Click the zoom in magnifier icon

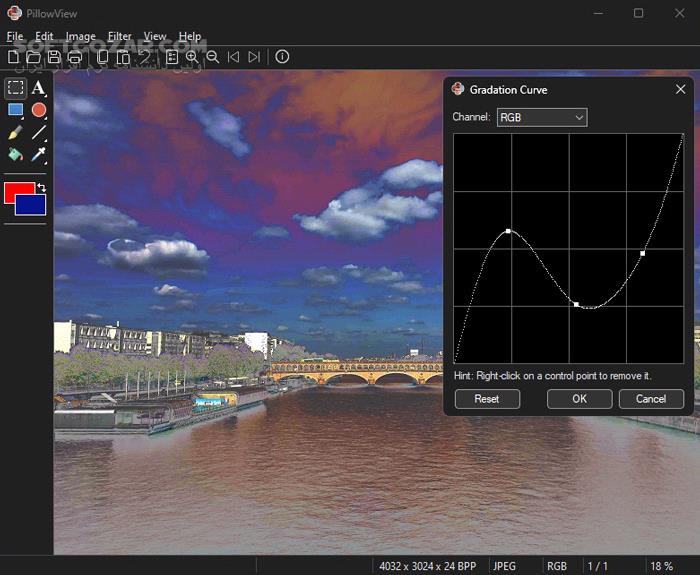pos(192,57)
